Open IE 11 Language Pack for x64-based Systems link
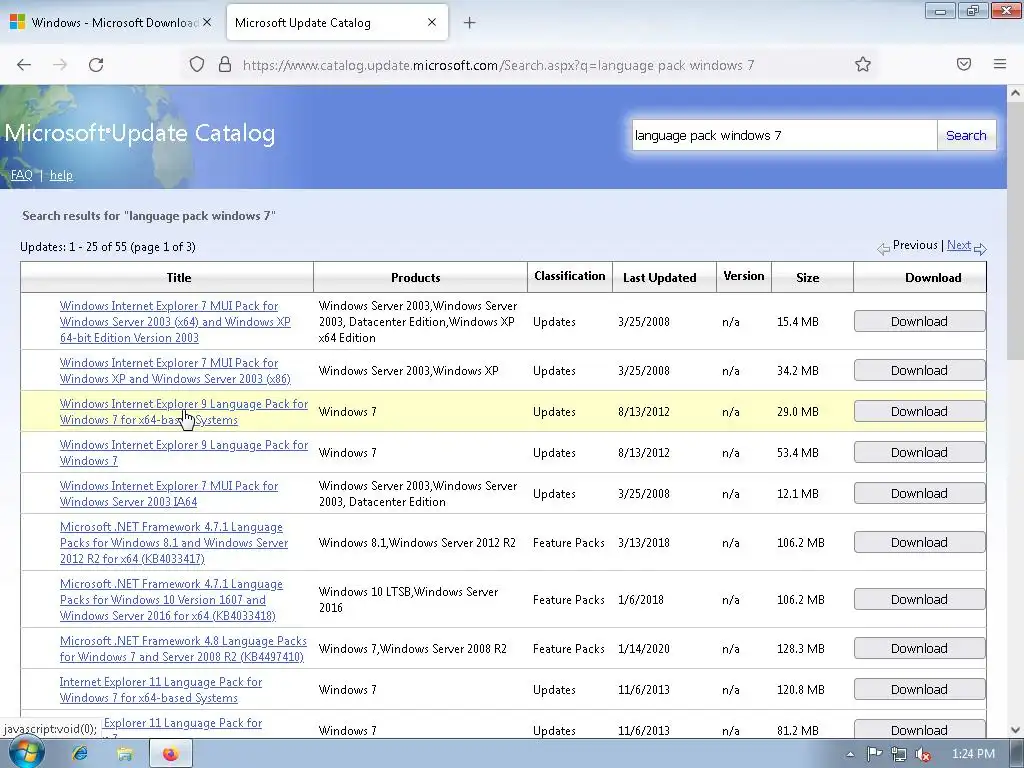 [161, 690]
